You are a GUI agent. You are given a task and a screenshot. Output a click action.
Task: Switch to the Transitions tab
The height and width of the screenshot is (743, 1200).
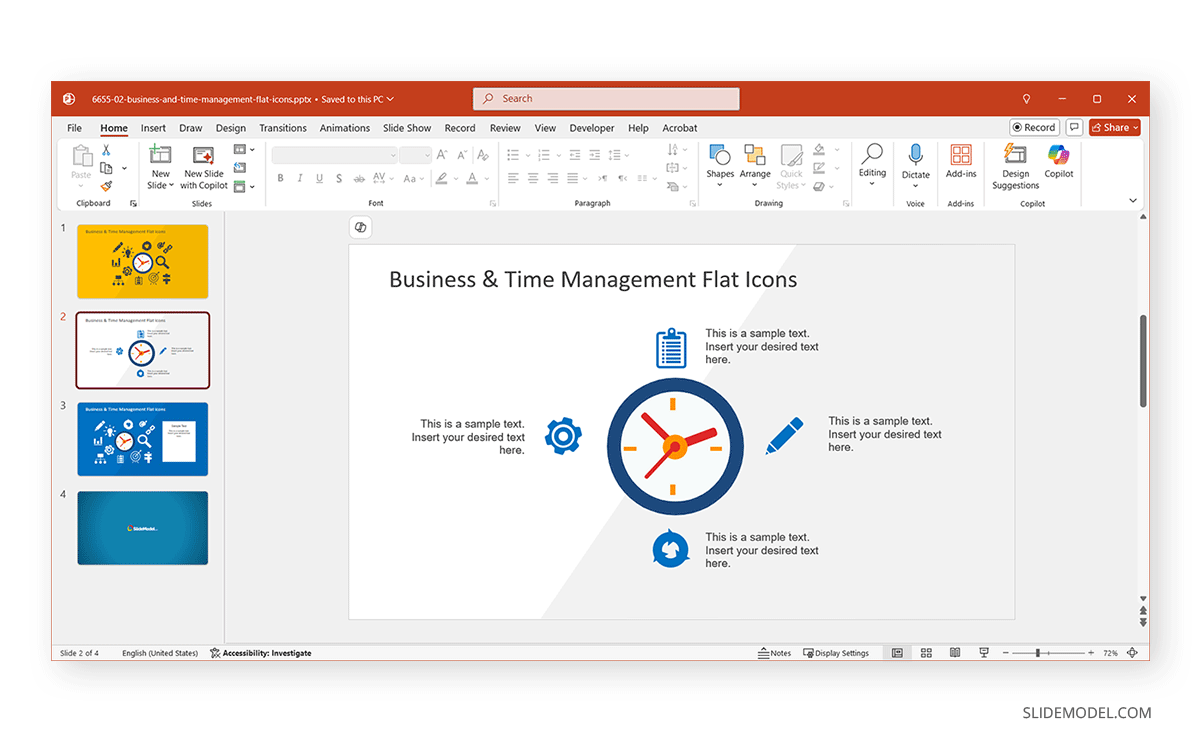click(x=283, y=128)
